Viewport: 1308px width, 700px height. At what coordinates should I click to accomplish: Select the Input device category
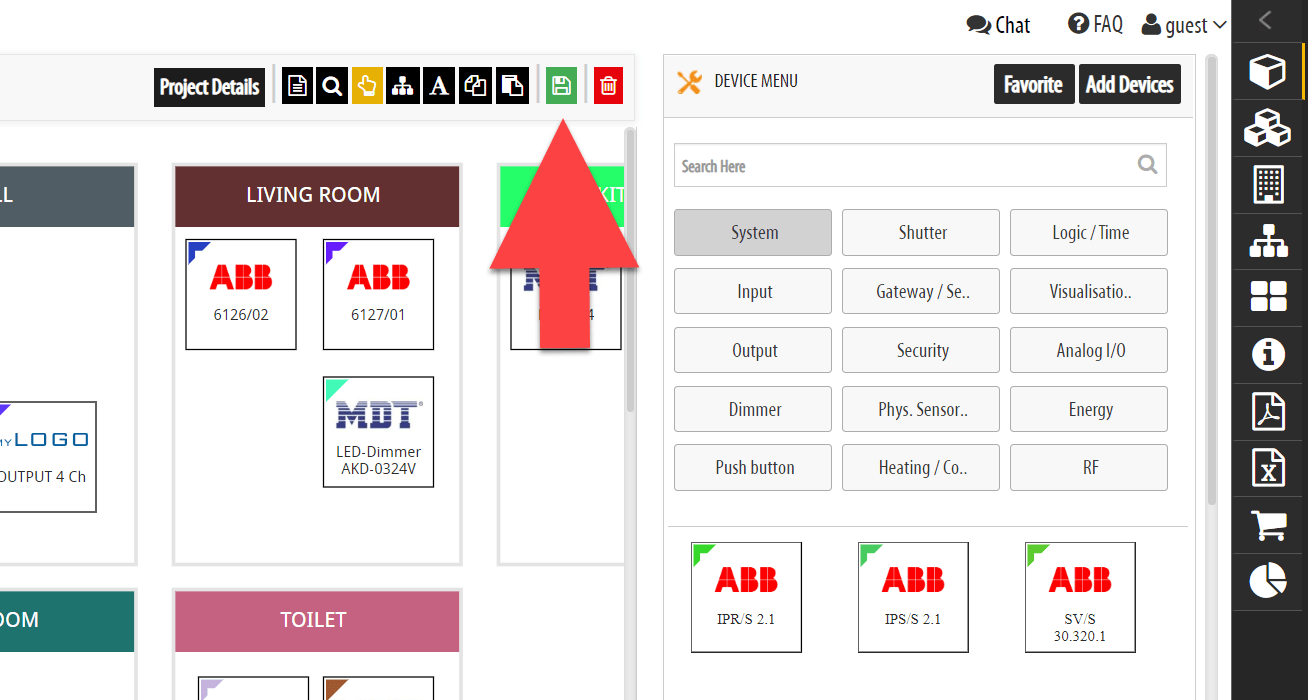[753, 292]
